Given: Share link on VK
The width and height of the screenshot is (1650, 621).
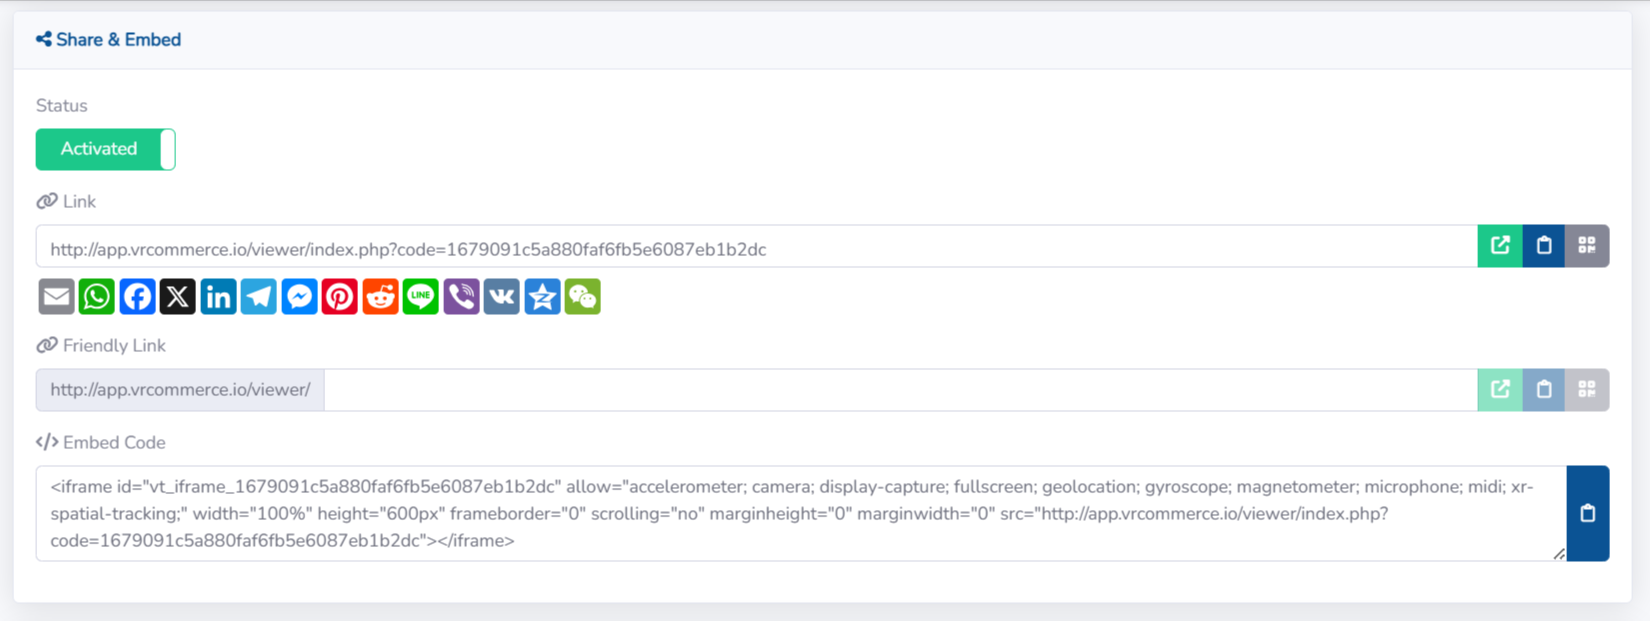Looking at the screenshot, I should (502, 297).
